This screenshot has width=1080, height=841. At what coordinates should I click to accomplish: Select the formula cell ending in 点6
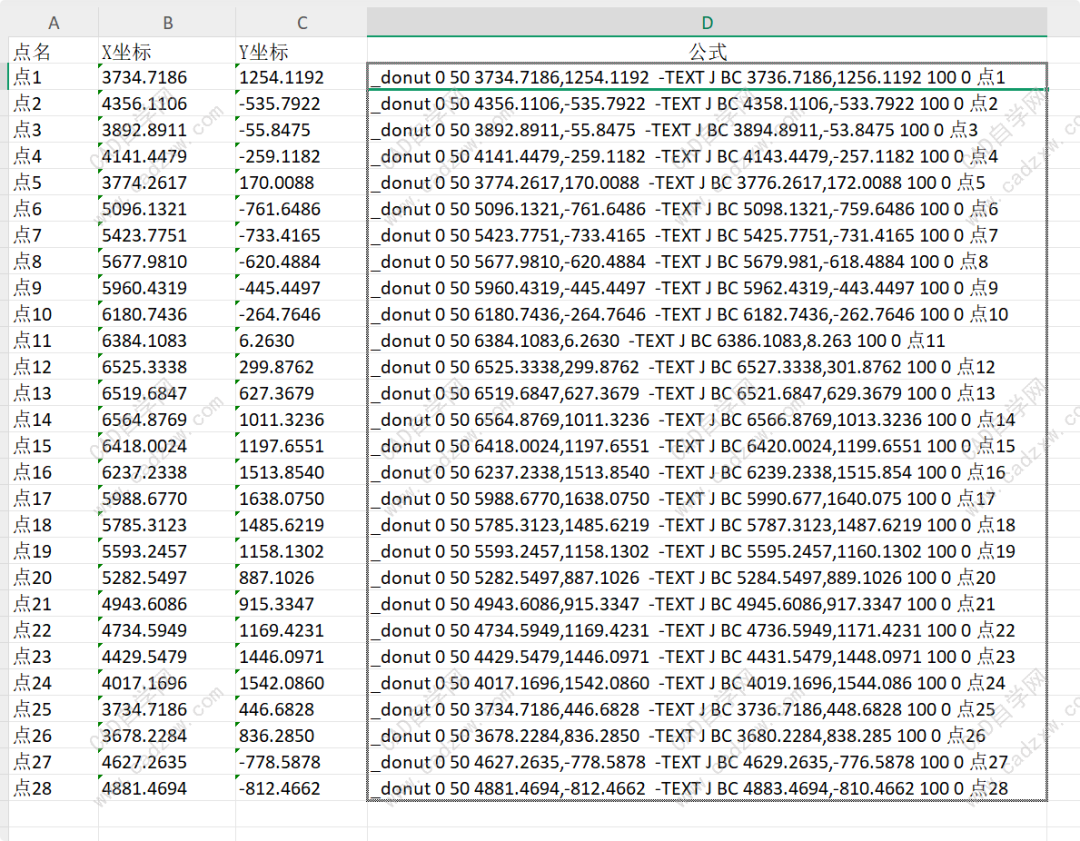coord(707,209)
